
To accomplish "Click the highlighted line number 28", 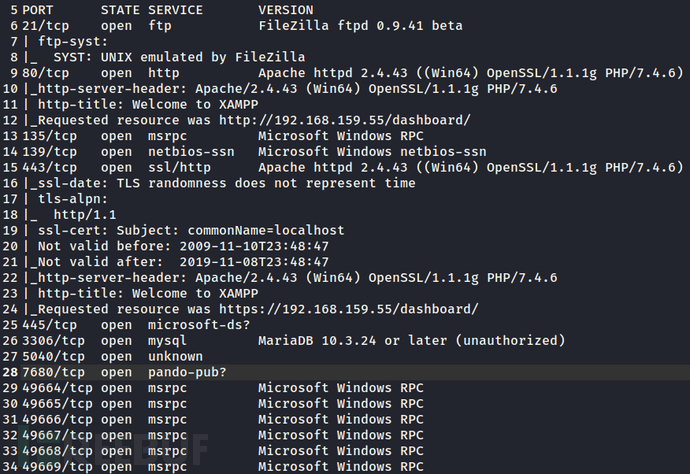I will coord(10,372).
